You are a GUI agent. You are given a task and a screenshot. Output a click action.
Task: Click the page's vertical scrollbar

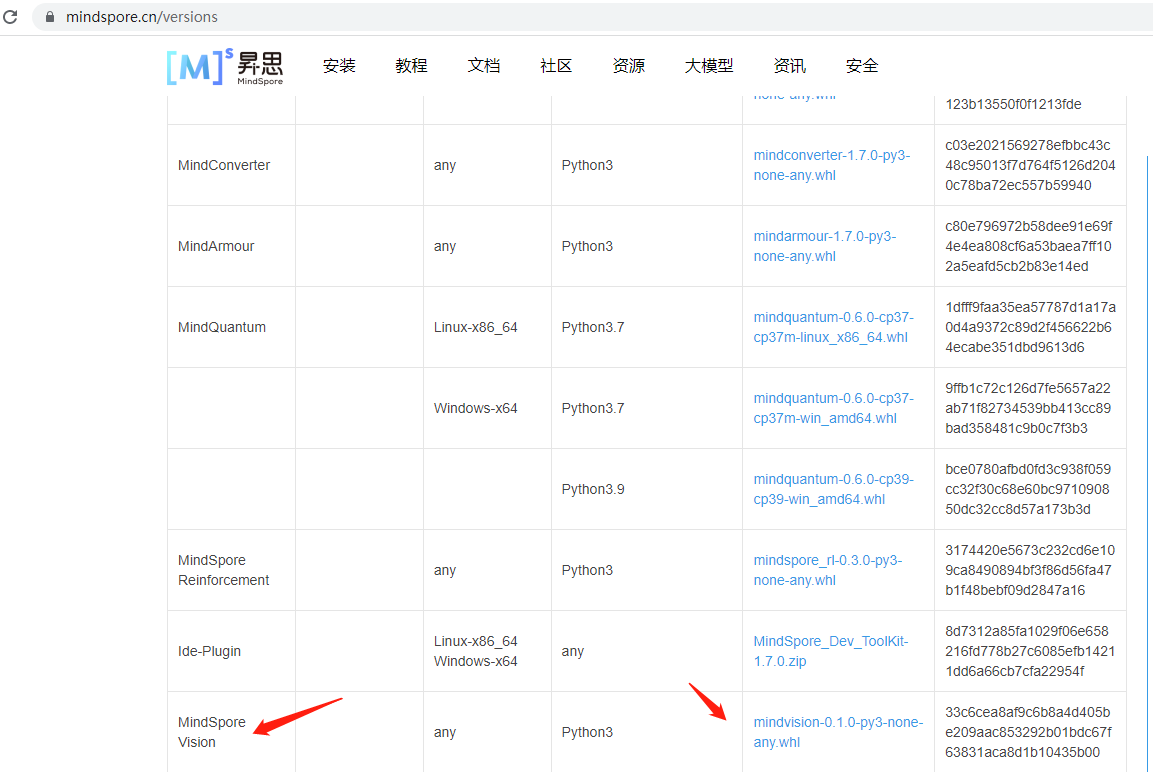(x=1147, y=463)
